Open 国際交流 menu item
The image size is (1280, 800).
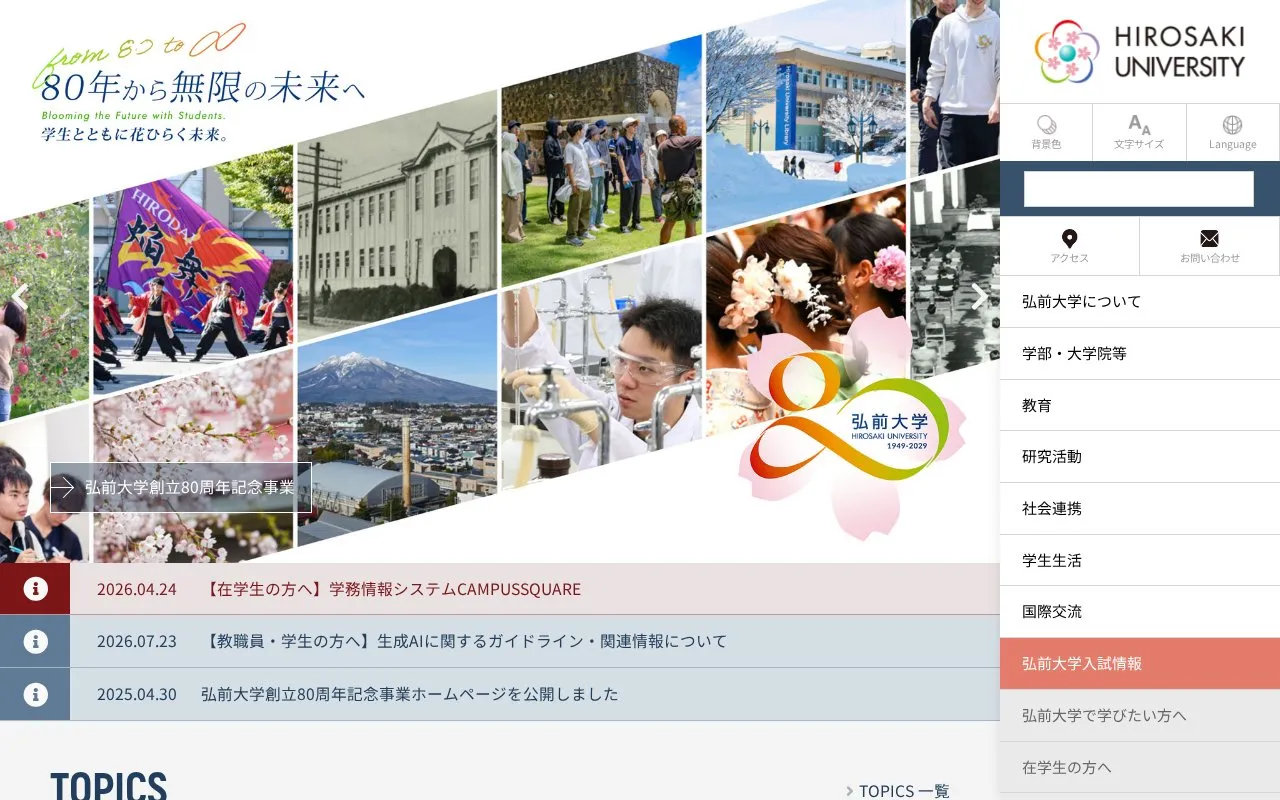tap(1140, 611)
